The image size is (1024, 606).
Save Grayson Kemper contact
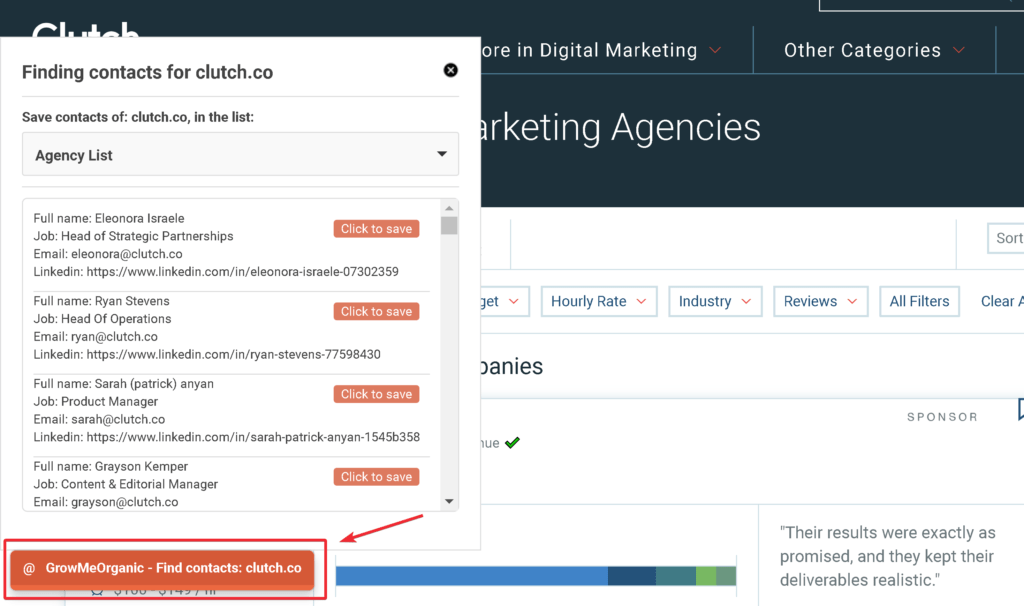point(376,477)
